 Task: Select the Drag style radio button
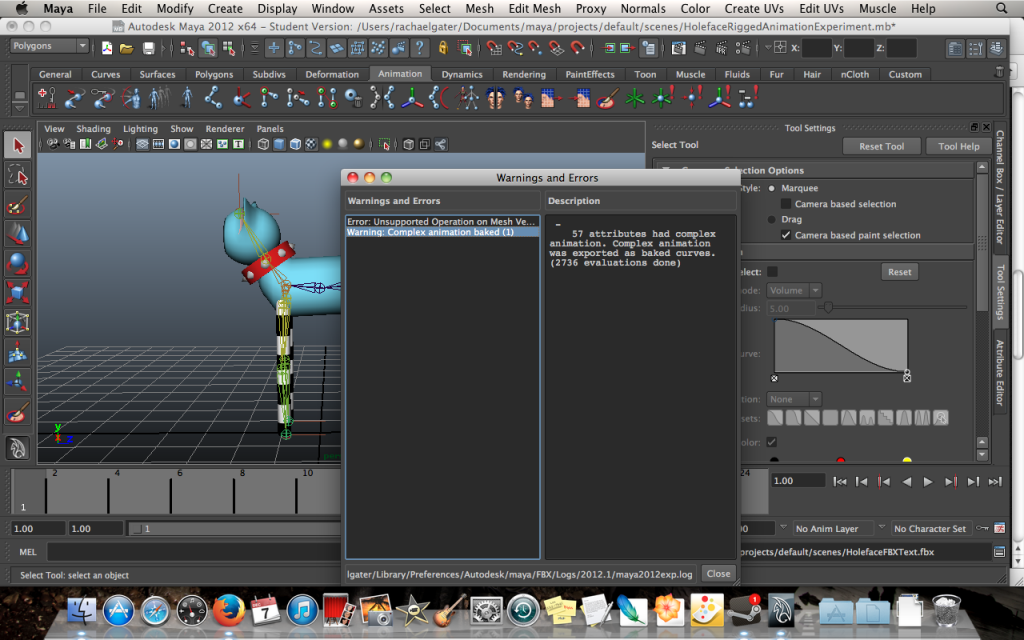771,219
